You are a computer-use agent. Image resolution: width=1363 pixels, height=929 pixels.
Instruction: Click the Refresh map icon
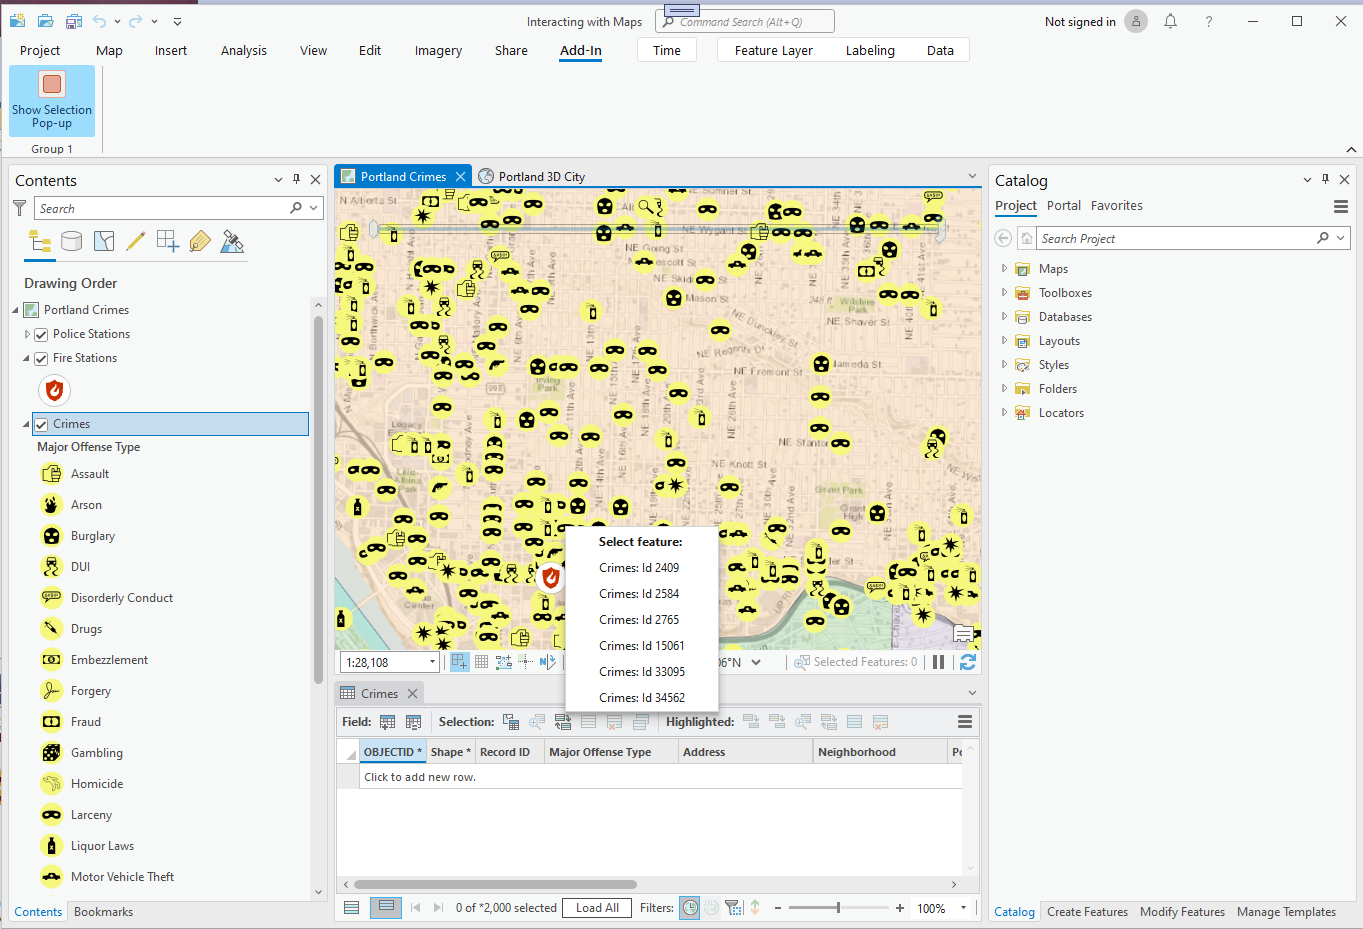click(x=967, y=662)
